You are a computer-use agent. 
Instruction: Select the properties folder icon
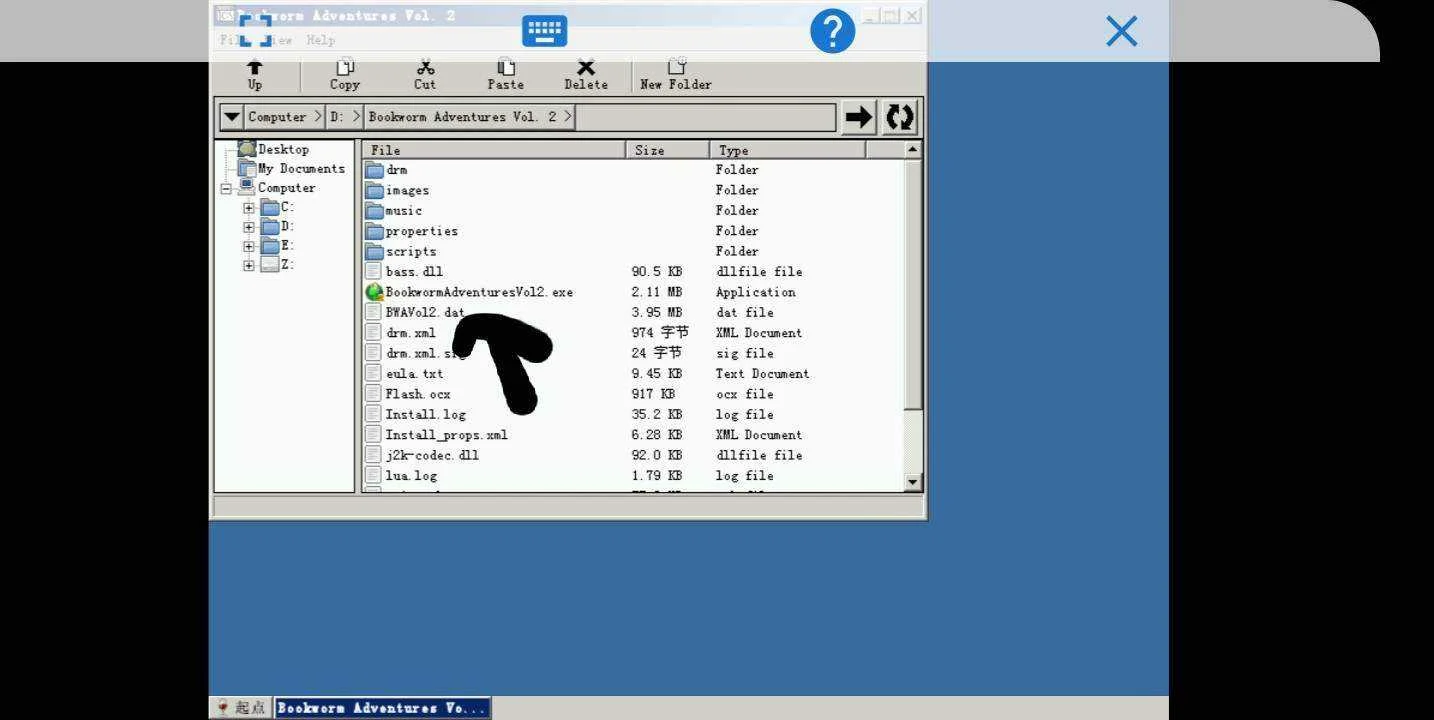tap(375, 231)
